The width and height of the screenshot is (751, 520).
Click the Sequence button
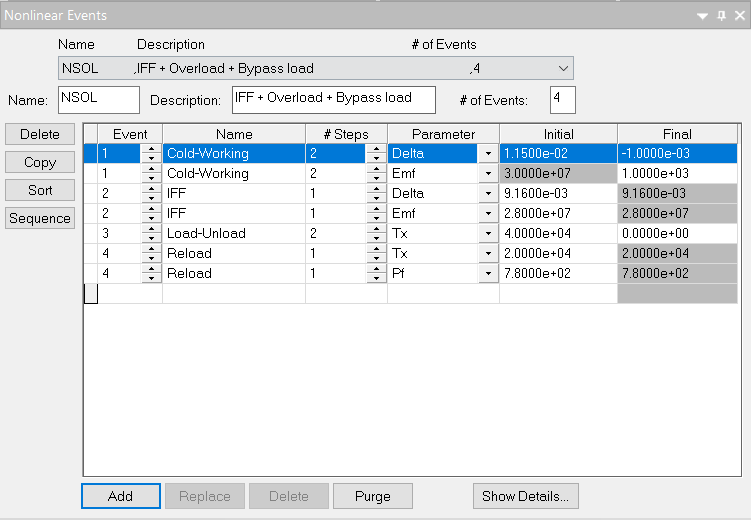(40, 218)
